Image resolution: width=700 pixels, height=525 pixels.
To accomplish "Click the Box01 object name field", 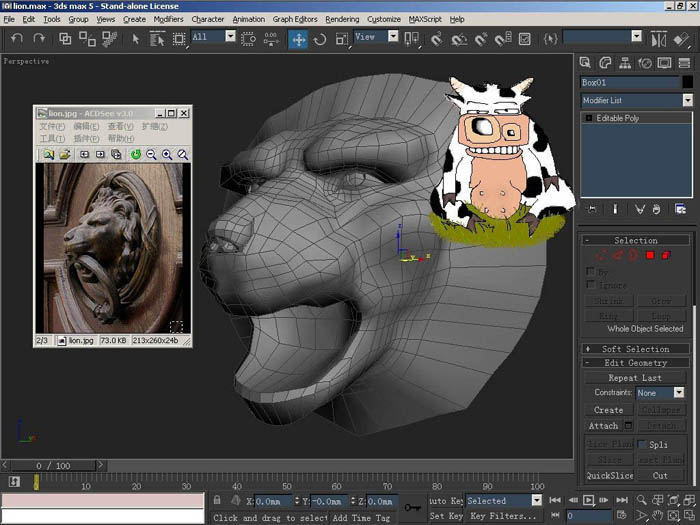I will [x=629, y=82].
